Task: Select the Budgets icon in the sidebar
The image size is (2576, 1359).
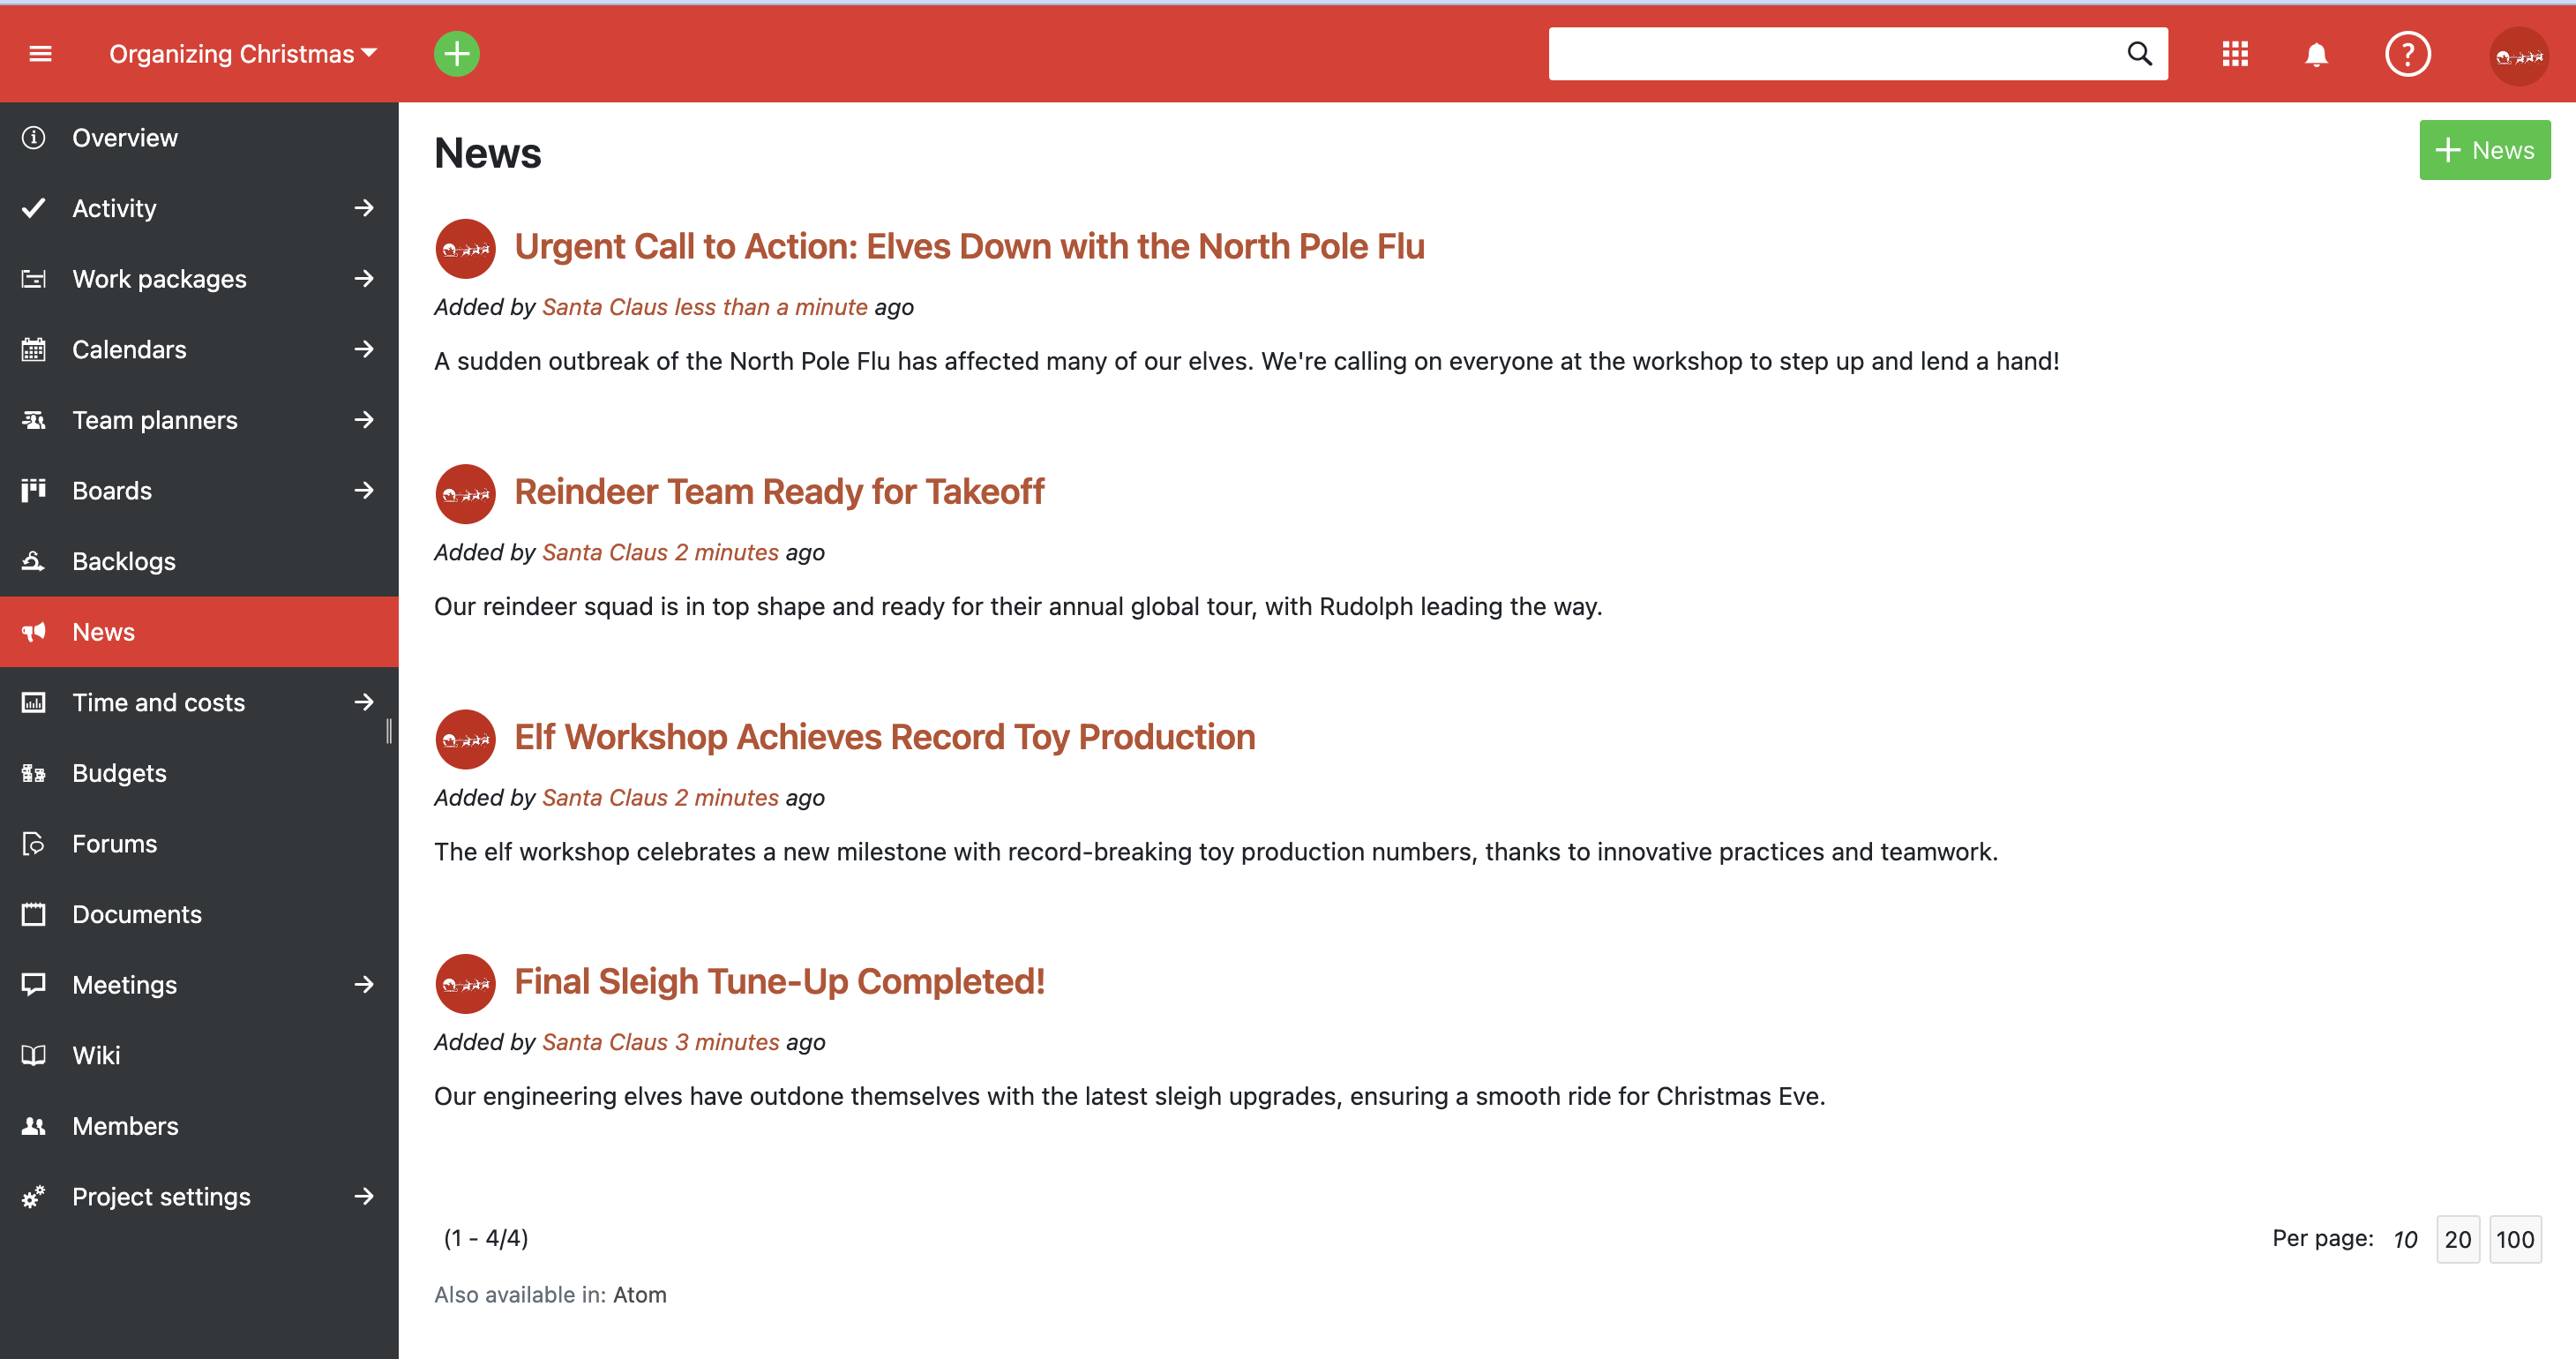Action: tap(33, 773)
